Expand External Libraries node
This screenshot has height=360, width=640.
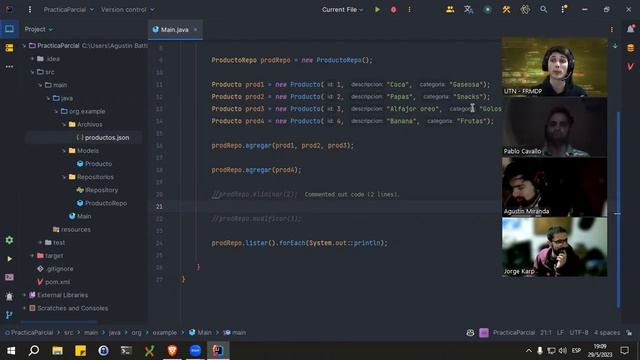[x=24, y=295]
